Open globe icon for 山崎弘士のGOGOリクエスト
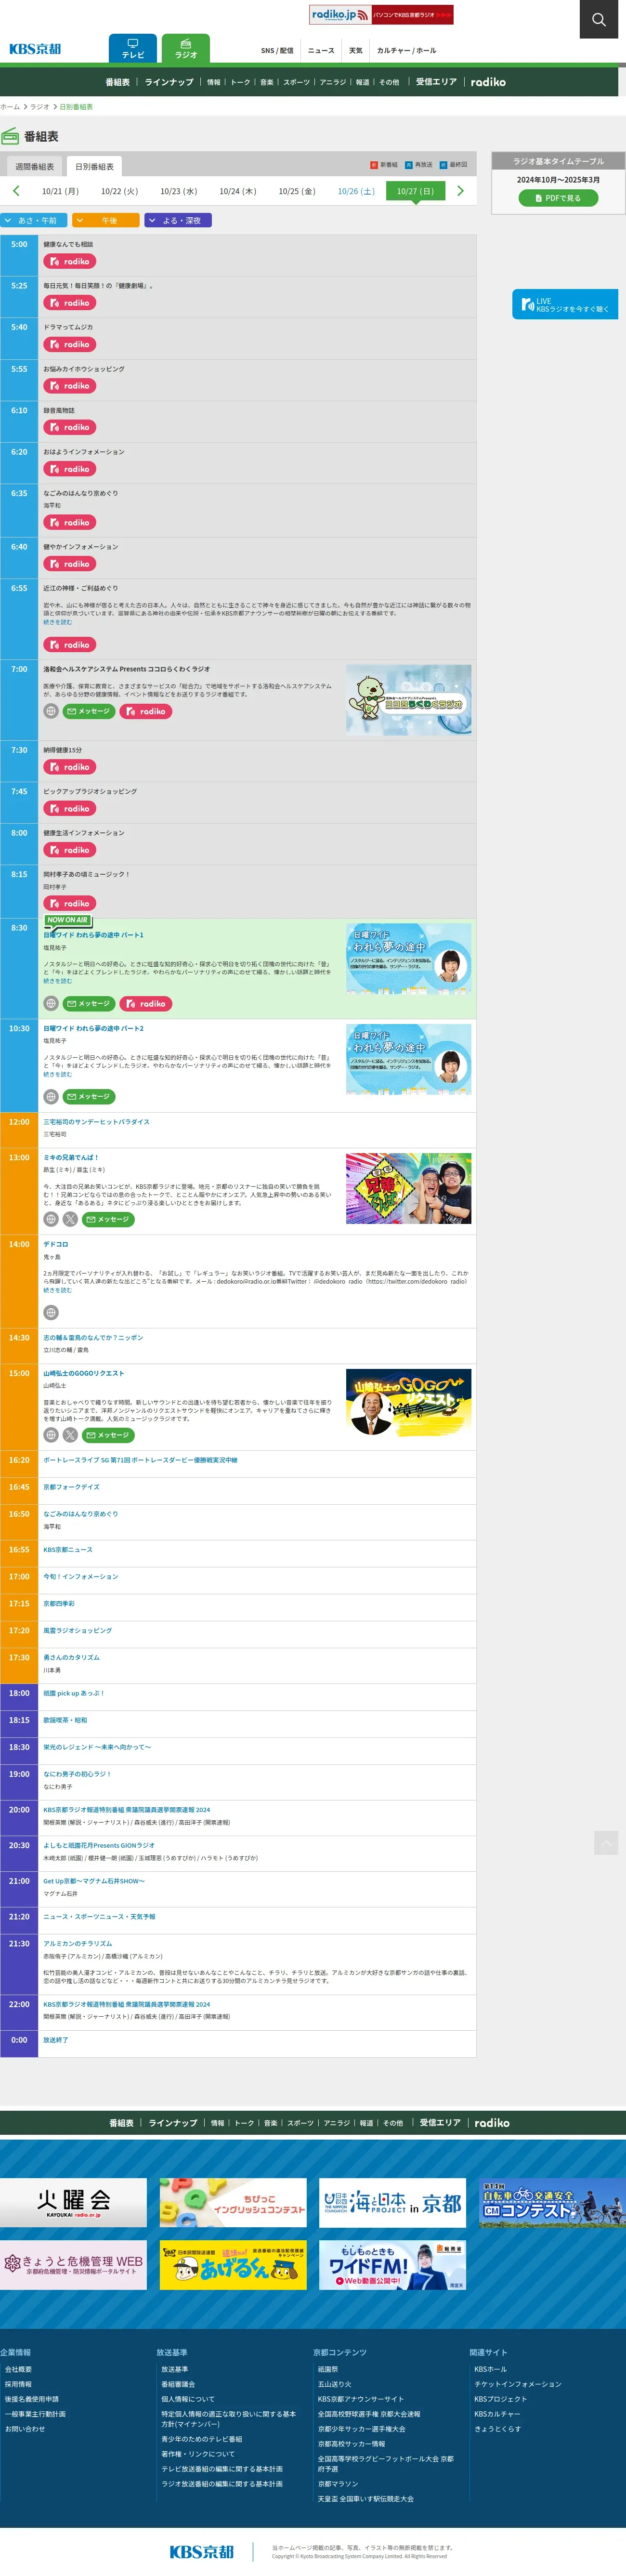626x2576 pixels. tap(51, 1435)
